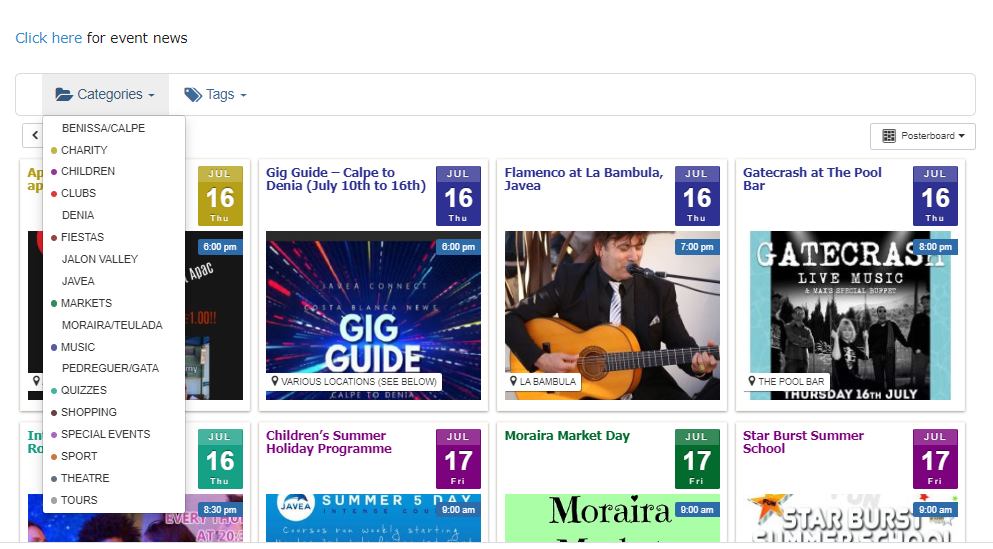Open the Categories dropdown

[105, 95]
